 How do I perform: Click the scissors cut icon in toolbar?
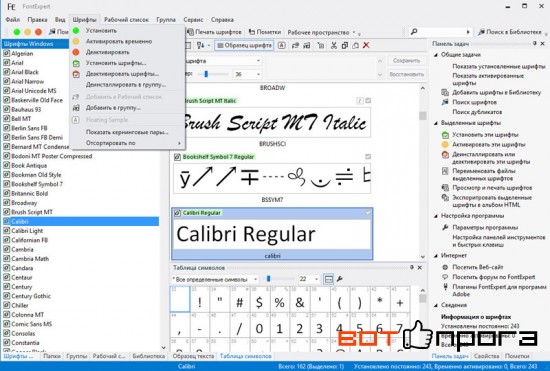(334, 45)
